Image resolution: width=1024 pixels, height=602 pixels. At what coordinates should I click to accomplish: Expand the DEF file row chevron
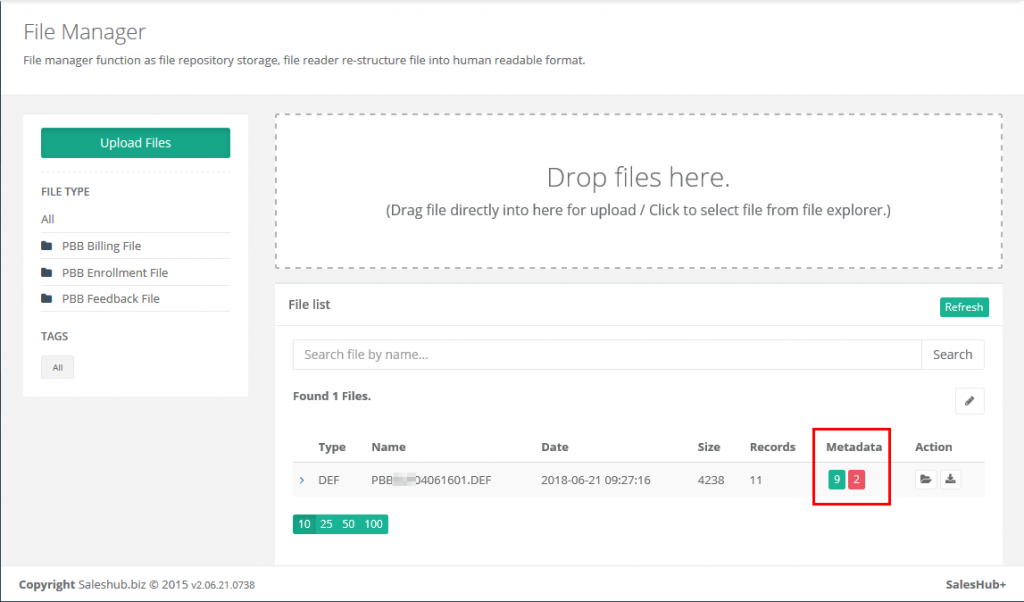(302, 480)
